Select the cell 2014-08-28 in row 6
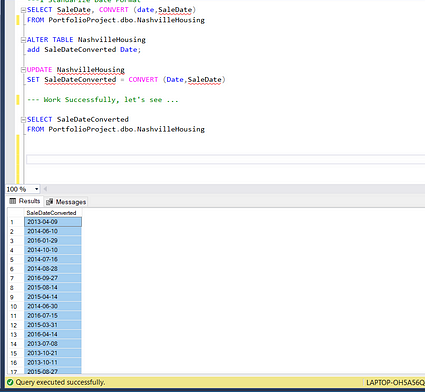Screen dimensions: 425x392 (53, 268)
